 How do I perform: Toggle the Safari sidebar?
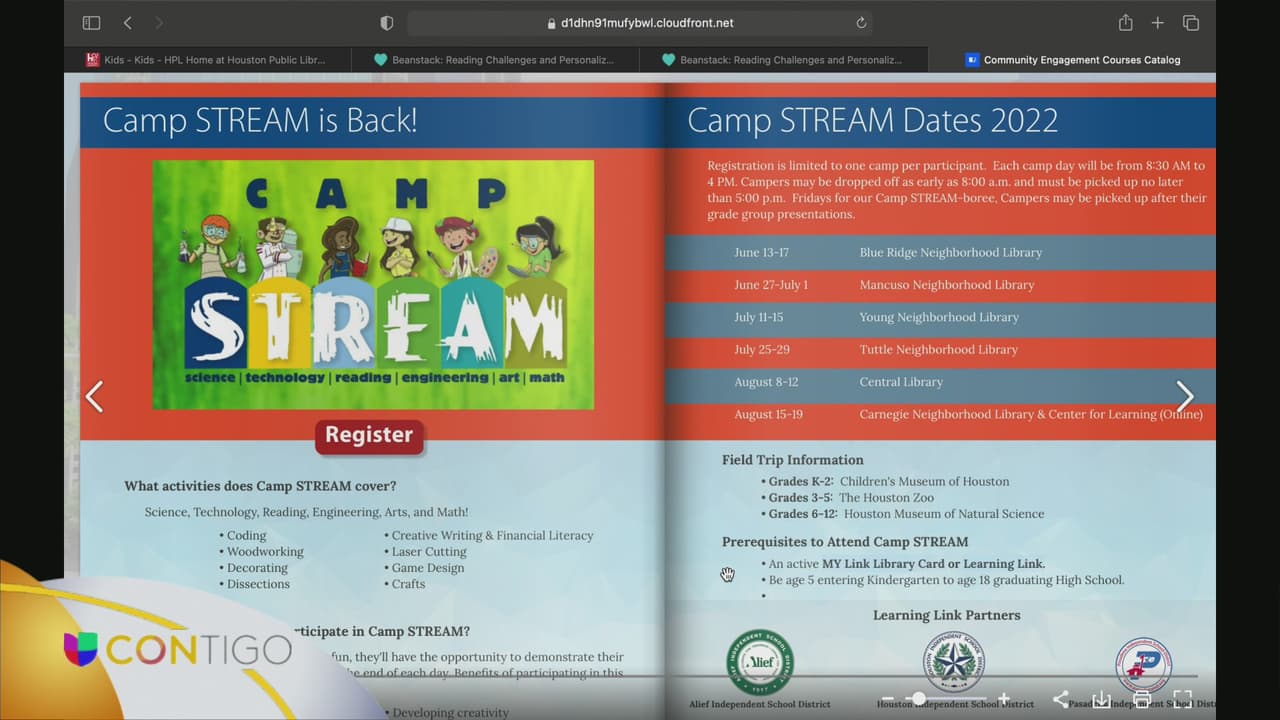point(91,23)
